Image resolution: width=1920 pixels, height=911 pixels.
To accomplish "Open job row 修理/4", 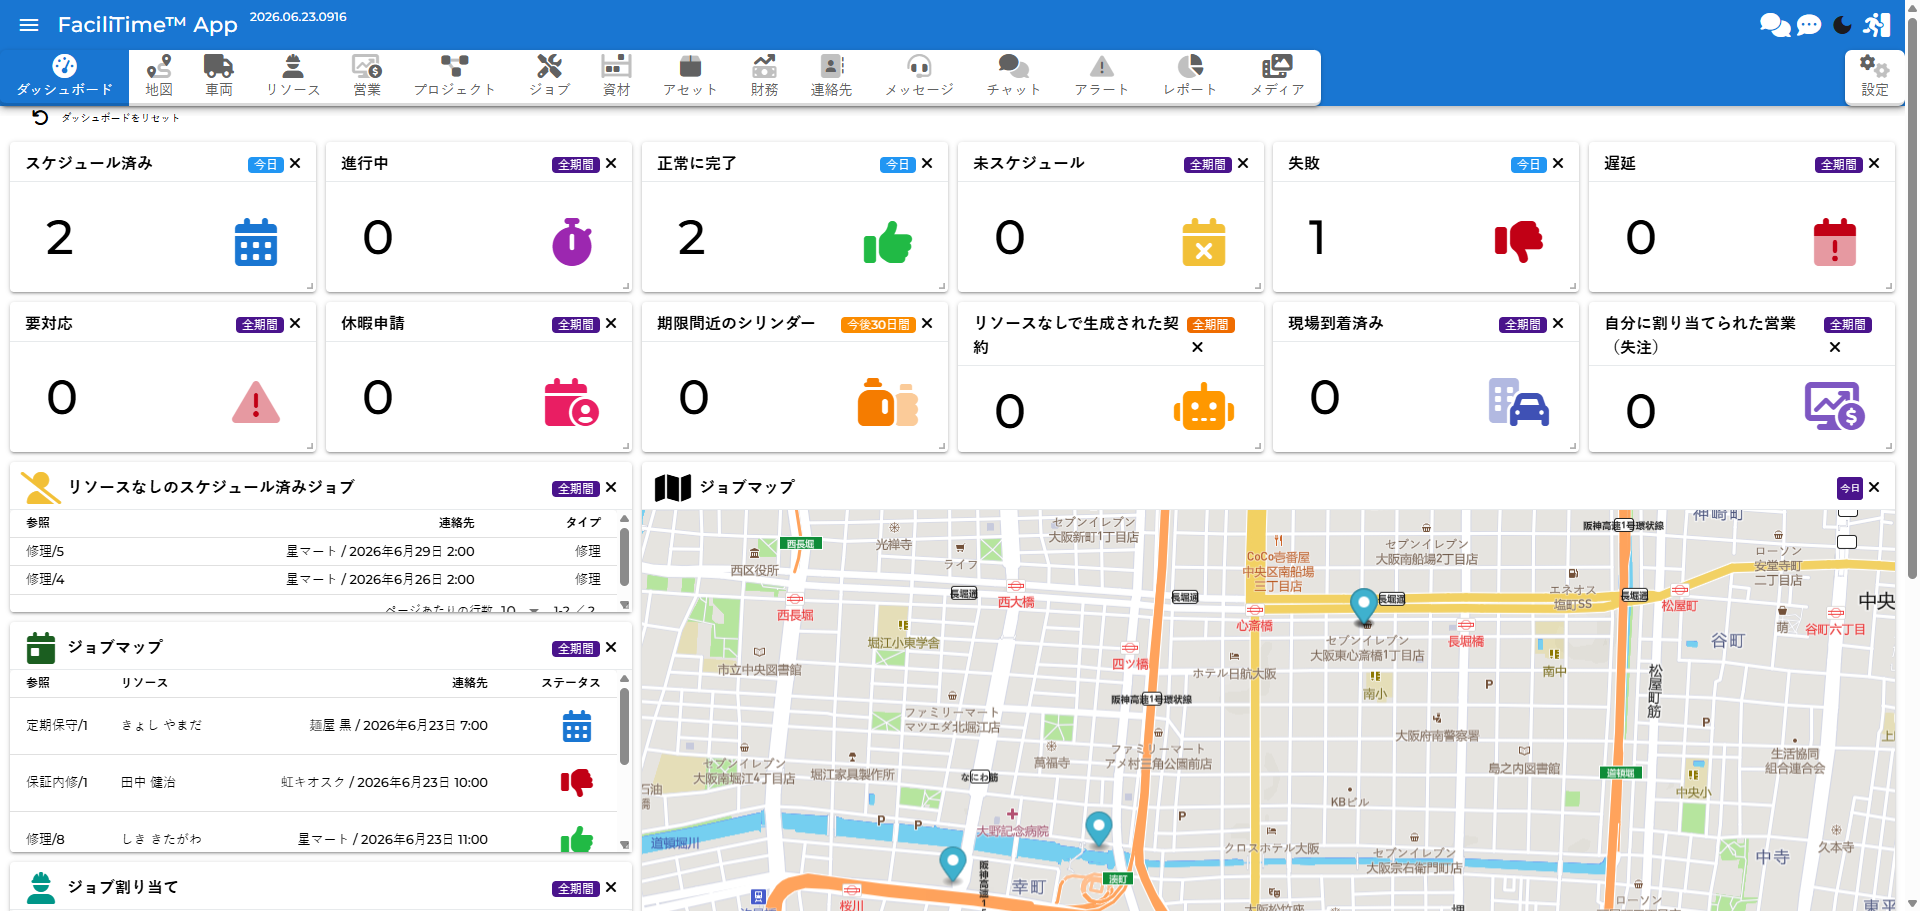I will [x=313, y=579].
